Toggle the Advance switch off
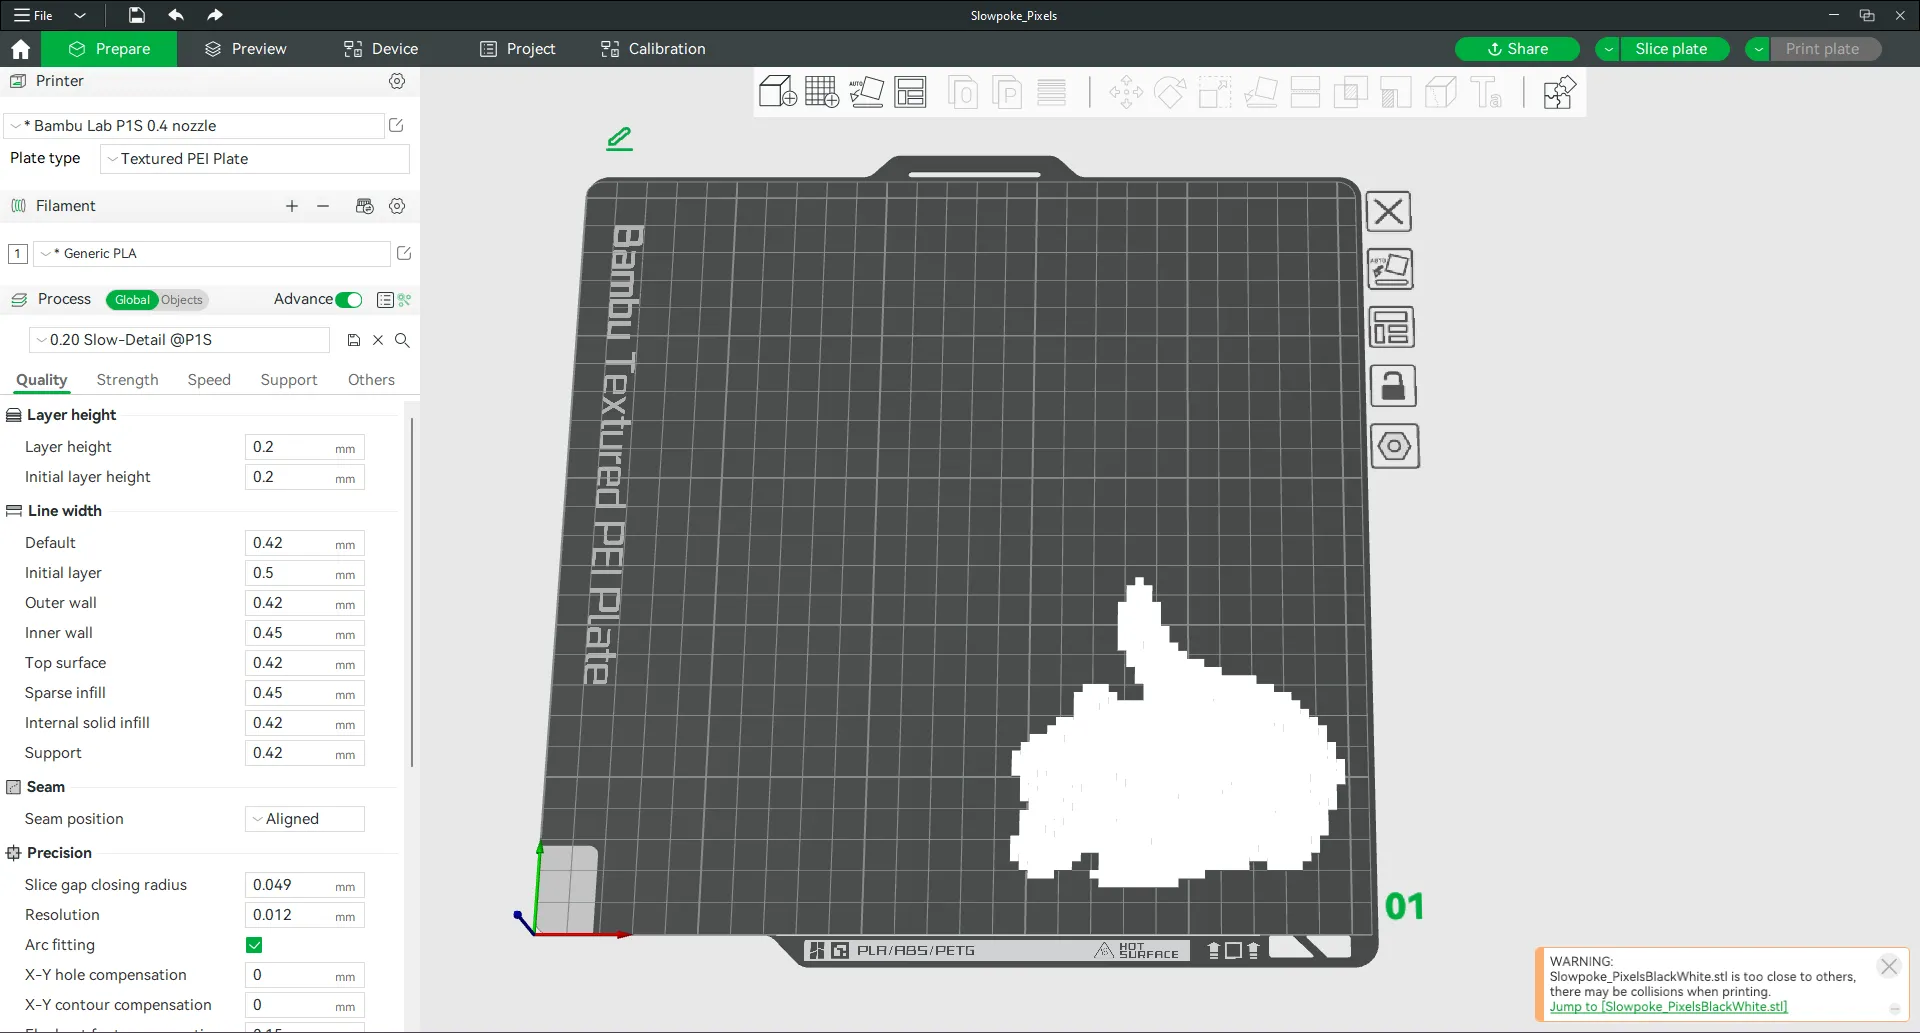The image size is (1920, 1033). [349, 300]
